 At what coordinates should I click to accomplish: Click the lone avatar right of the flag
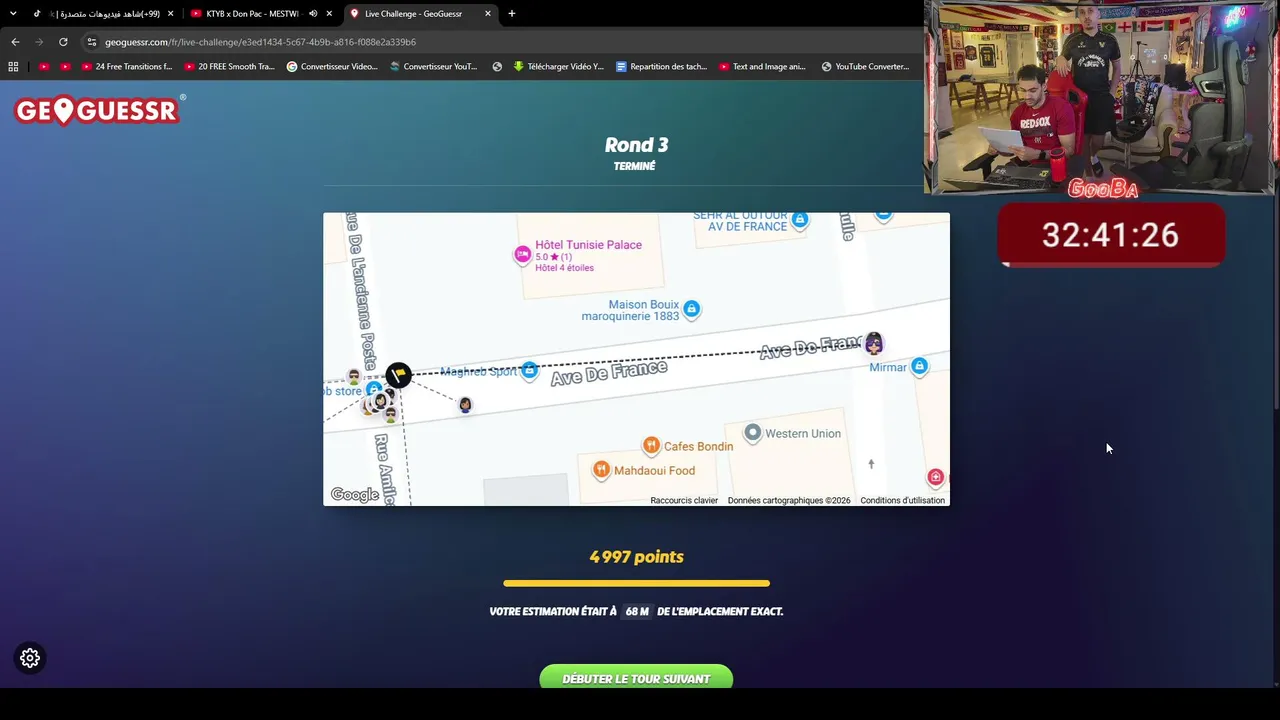(465, 405)
